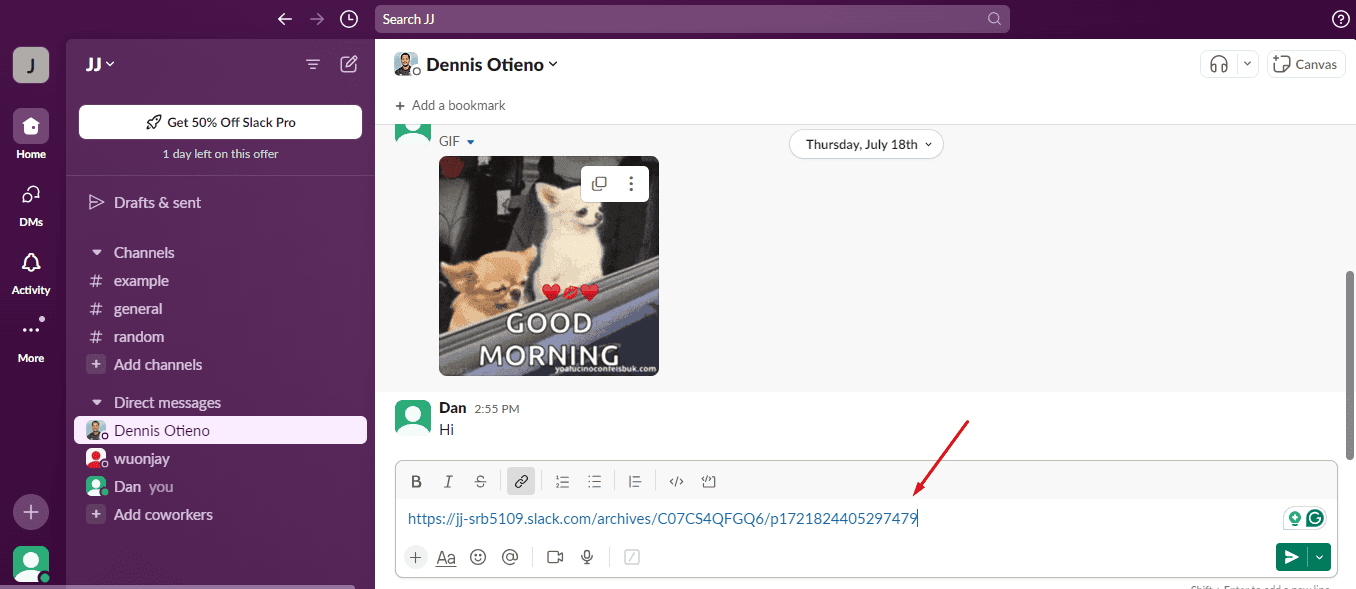
Task: Click the JJ workspace avatar in sidebar
Action: [x=31, y=65]
